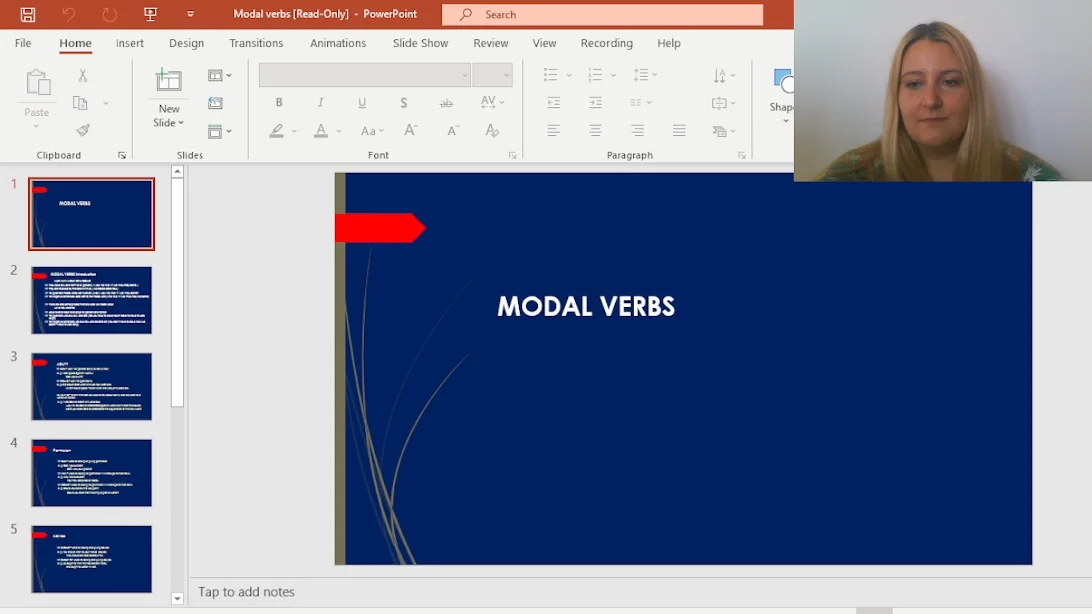Switch to the Design tab

point(187,43)
